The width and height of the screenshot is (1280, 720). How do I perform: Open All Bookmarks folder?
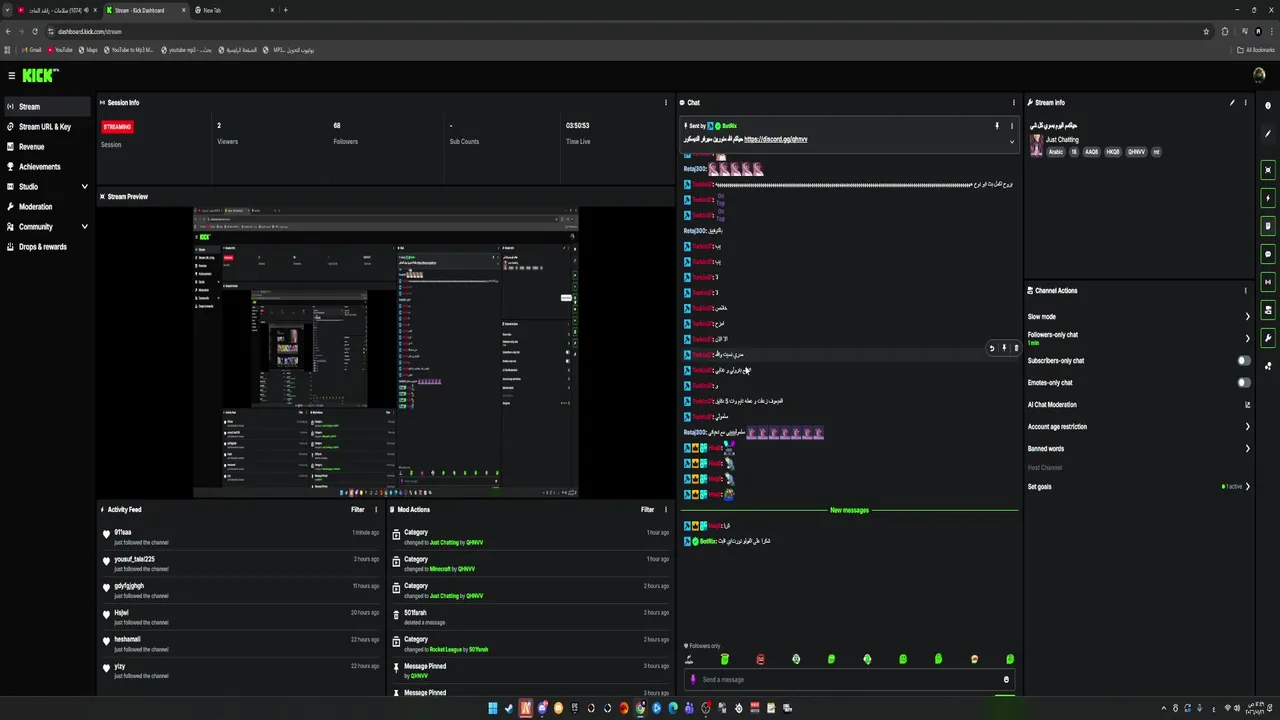(x=1257, y=49)
